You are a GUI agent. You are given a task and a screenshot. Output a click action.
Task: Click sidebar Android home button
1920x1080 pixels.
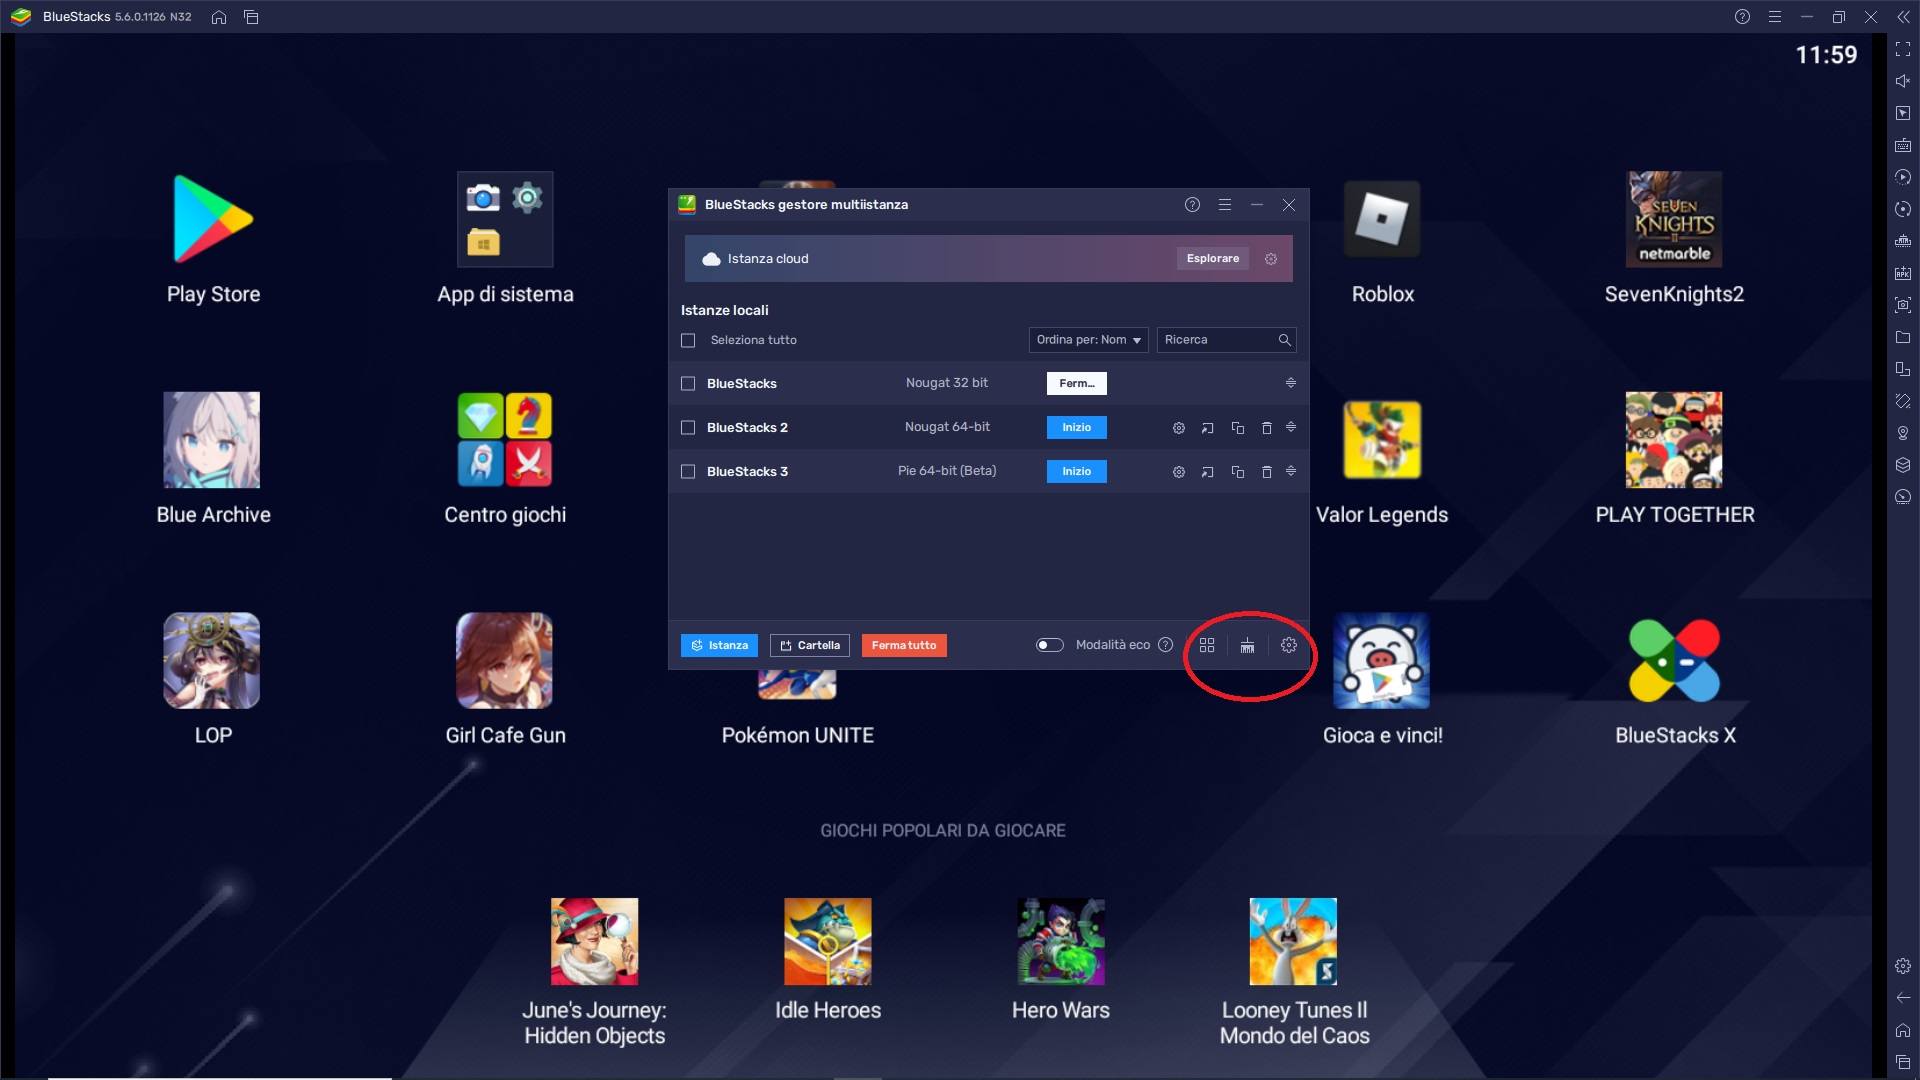point(1903,1030)
